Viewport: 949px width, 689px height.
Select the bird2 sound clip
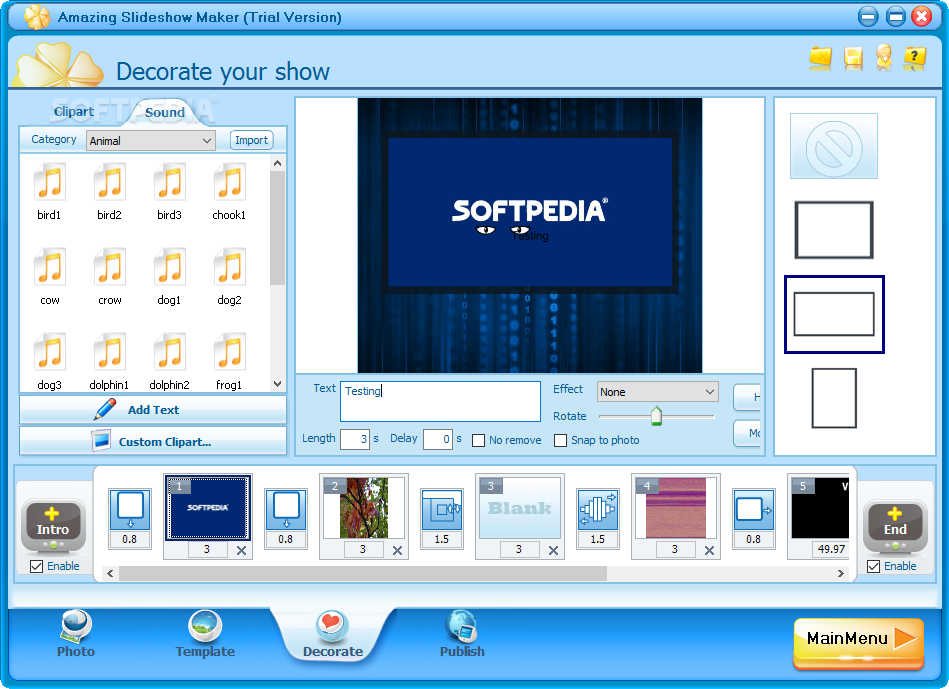coord(109,191)
